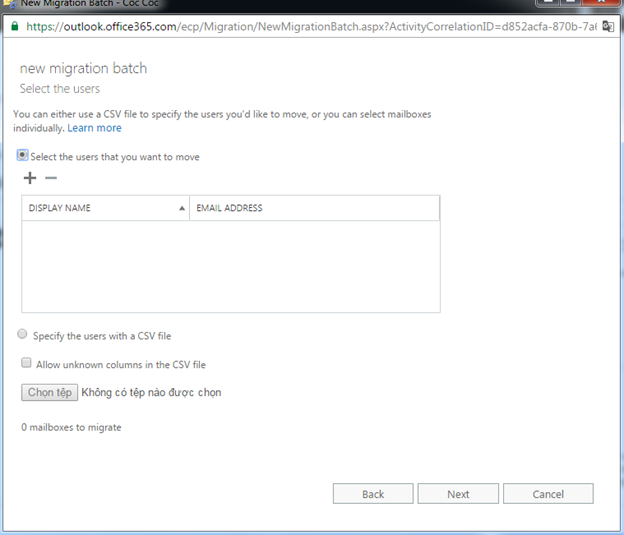
Task: Click the minus icon to remove user
Action: coord(51,178)
